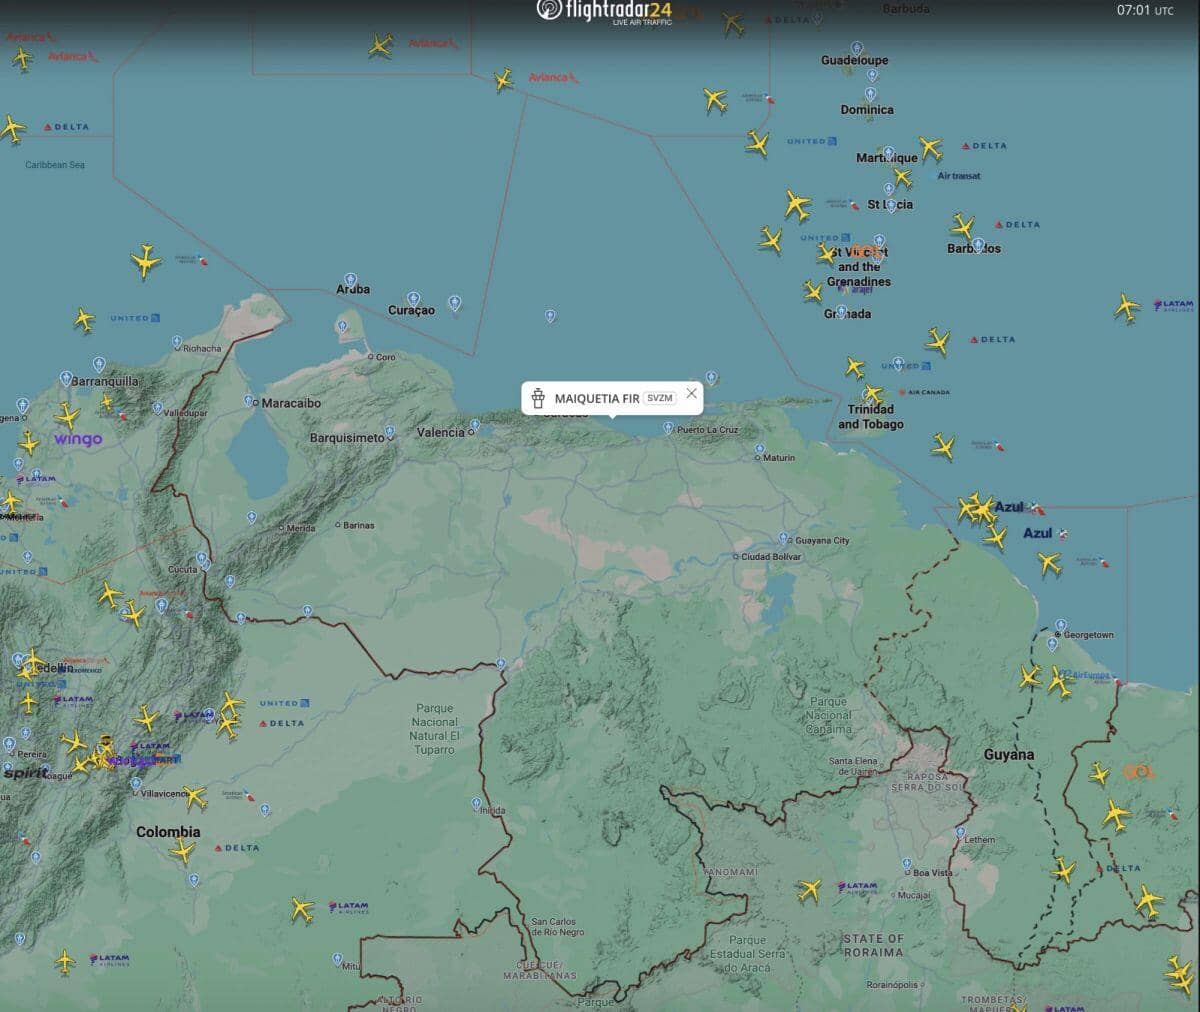This screenshot has height=1012, width=1200.
Task: Select the LATAM aircraft east of Barbados
Action: pos(1127,307)
